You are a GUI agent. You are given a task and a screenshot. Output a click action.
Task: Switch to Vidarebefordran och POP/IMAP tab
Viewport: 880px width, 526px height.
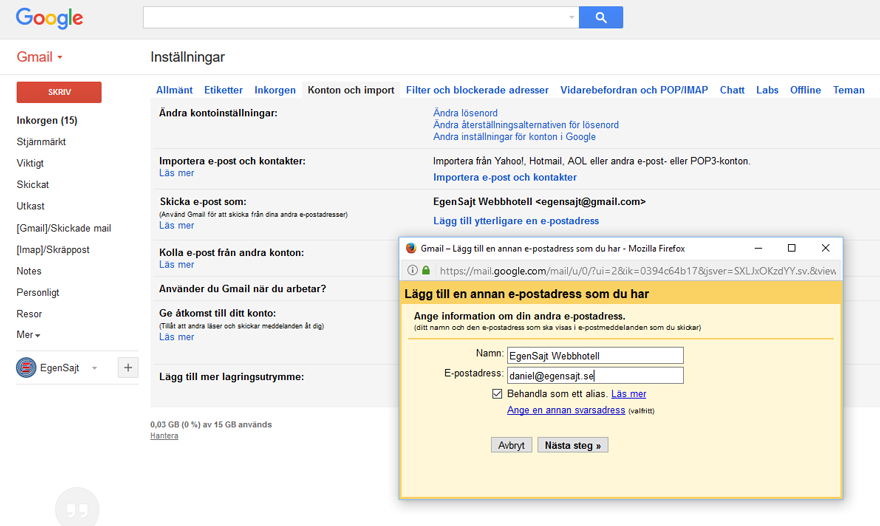pos(634,90)
